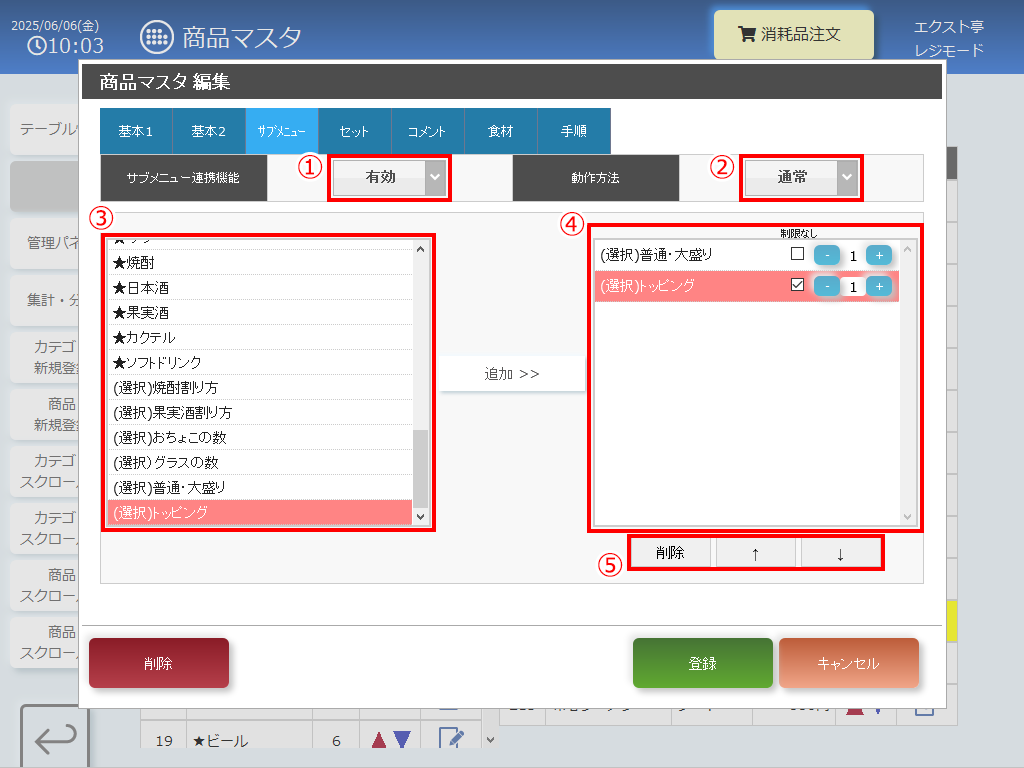
Task: Click the small 削除 button under the right list
Action: click(670, 553)
